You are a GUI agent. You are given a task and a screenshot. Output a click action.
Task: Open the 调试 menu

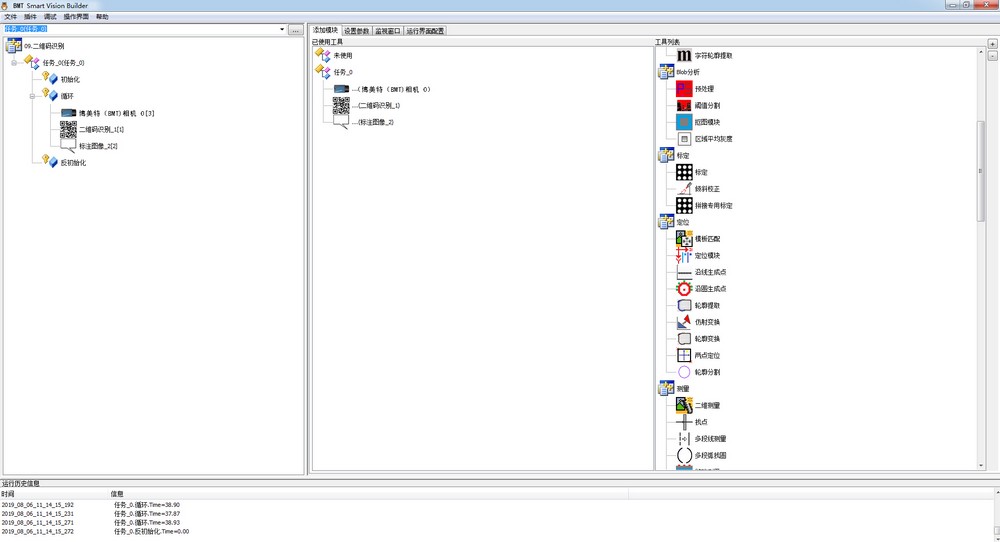click(x=50, y=17)
